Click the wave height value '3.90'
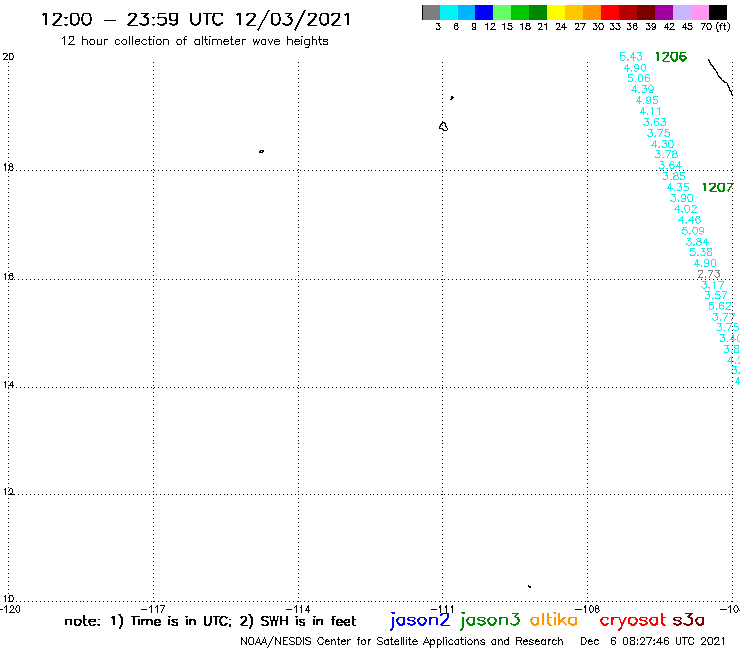 682,198
